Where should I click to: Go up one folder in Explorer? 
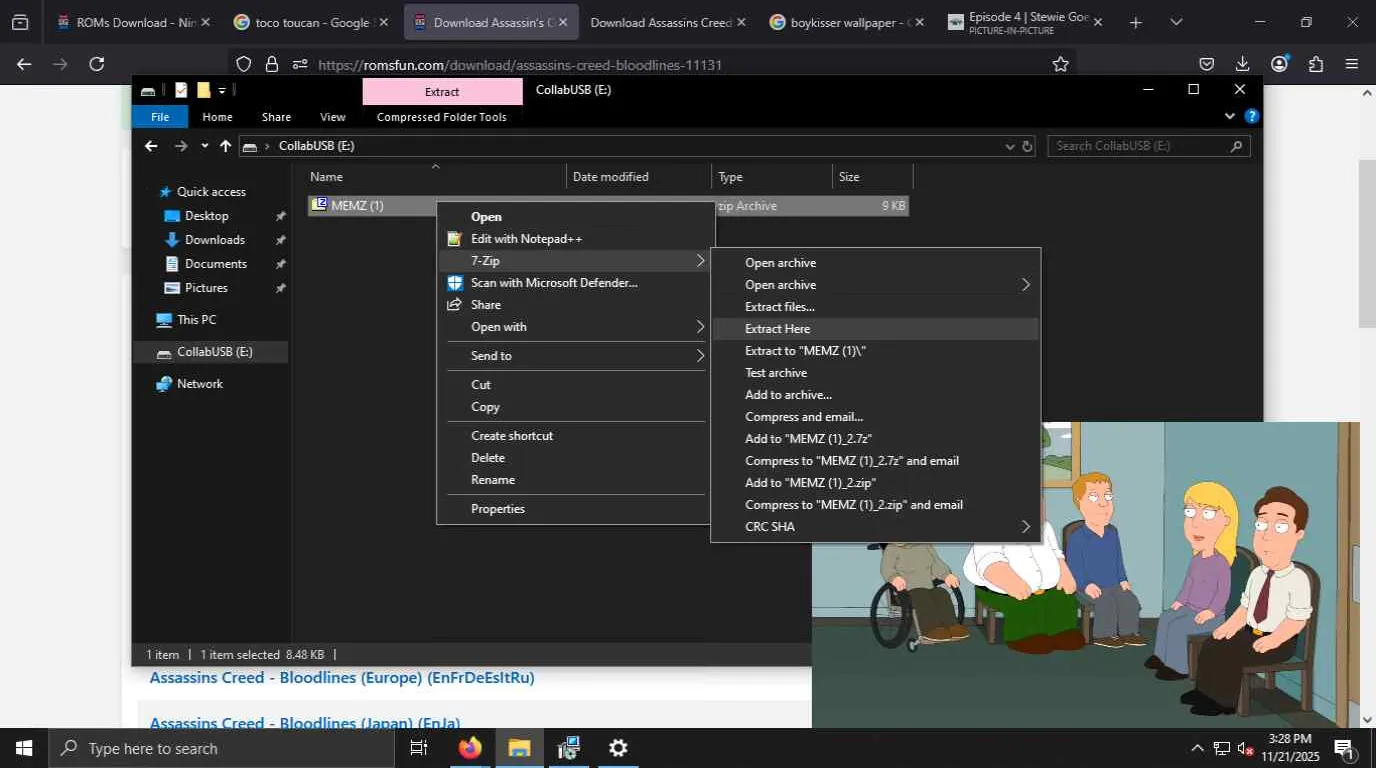click(x=226, y=146)
